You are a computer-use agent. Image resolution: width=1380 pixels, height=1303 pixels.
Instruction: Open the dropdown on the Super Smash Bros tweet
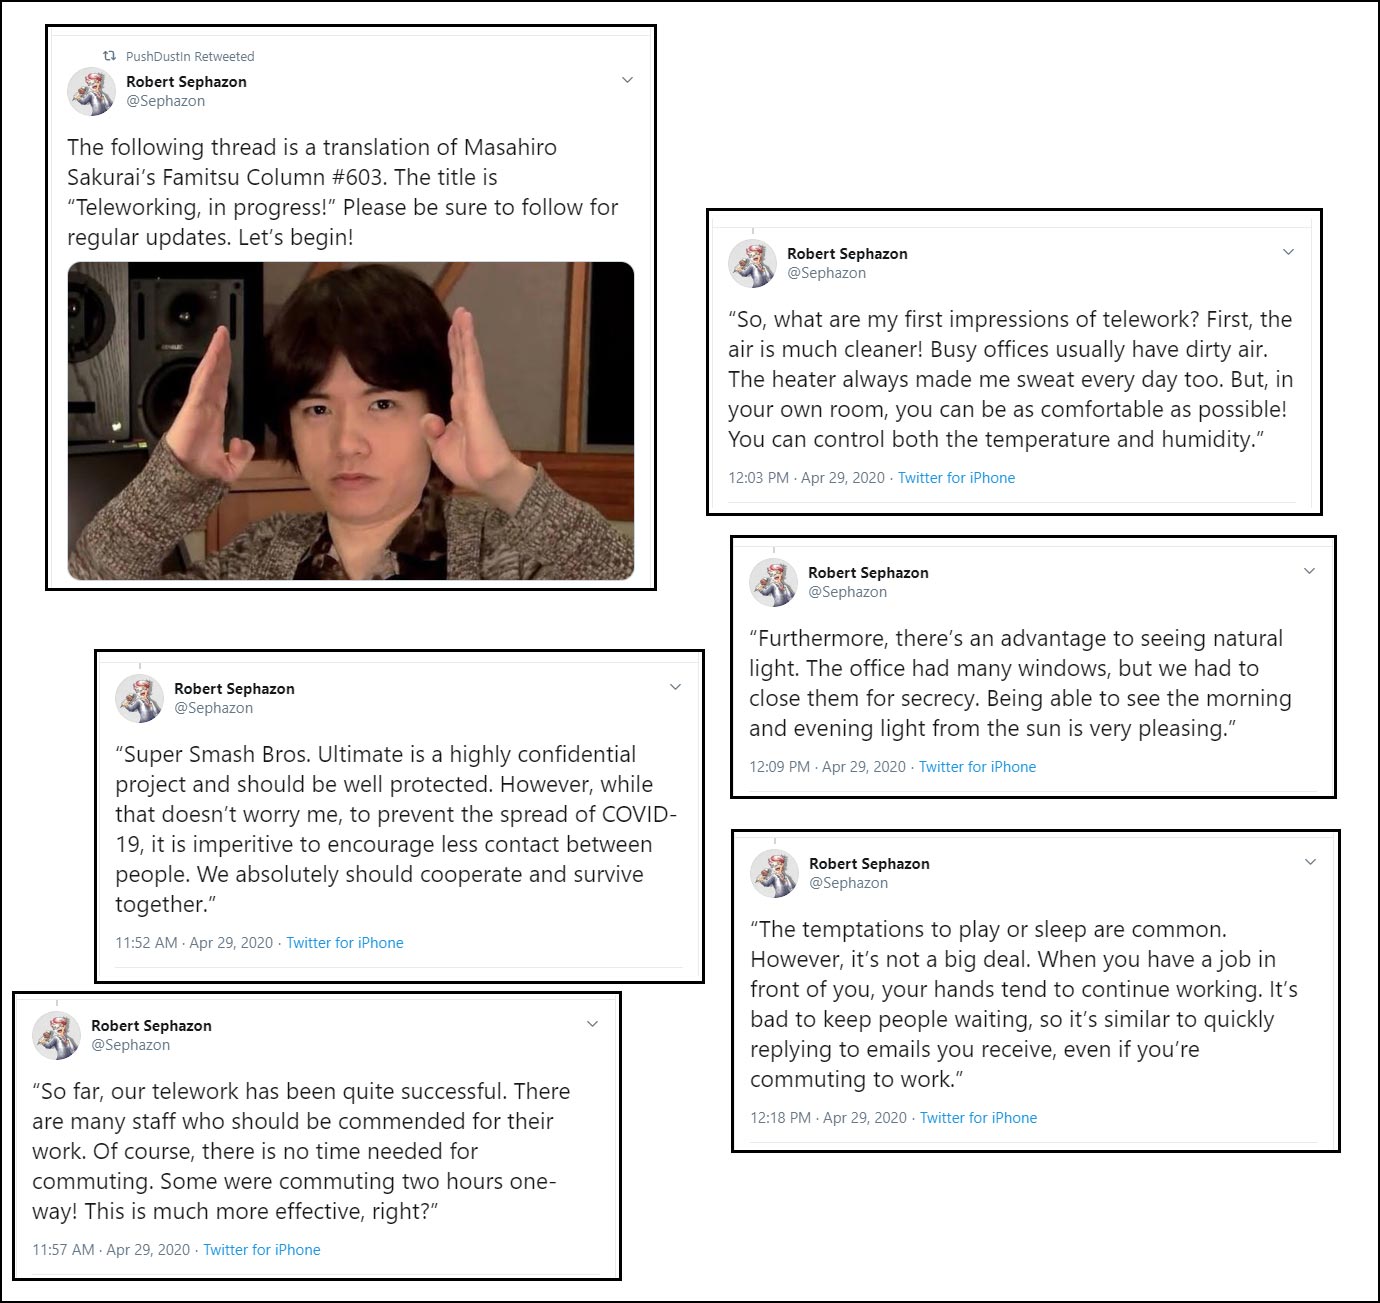(675, 686)
